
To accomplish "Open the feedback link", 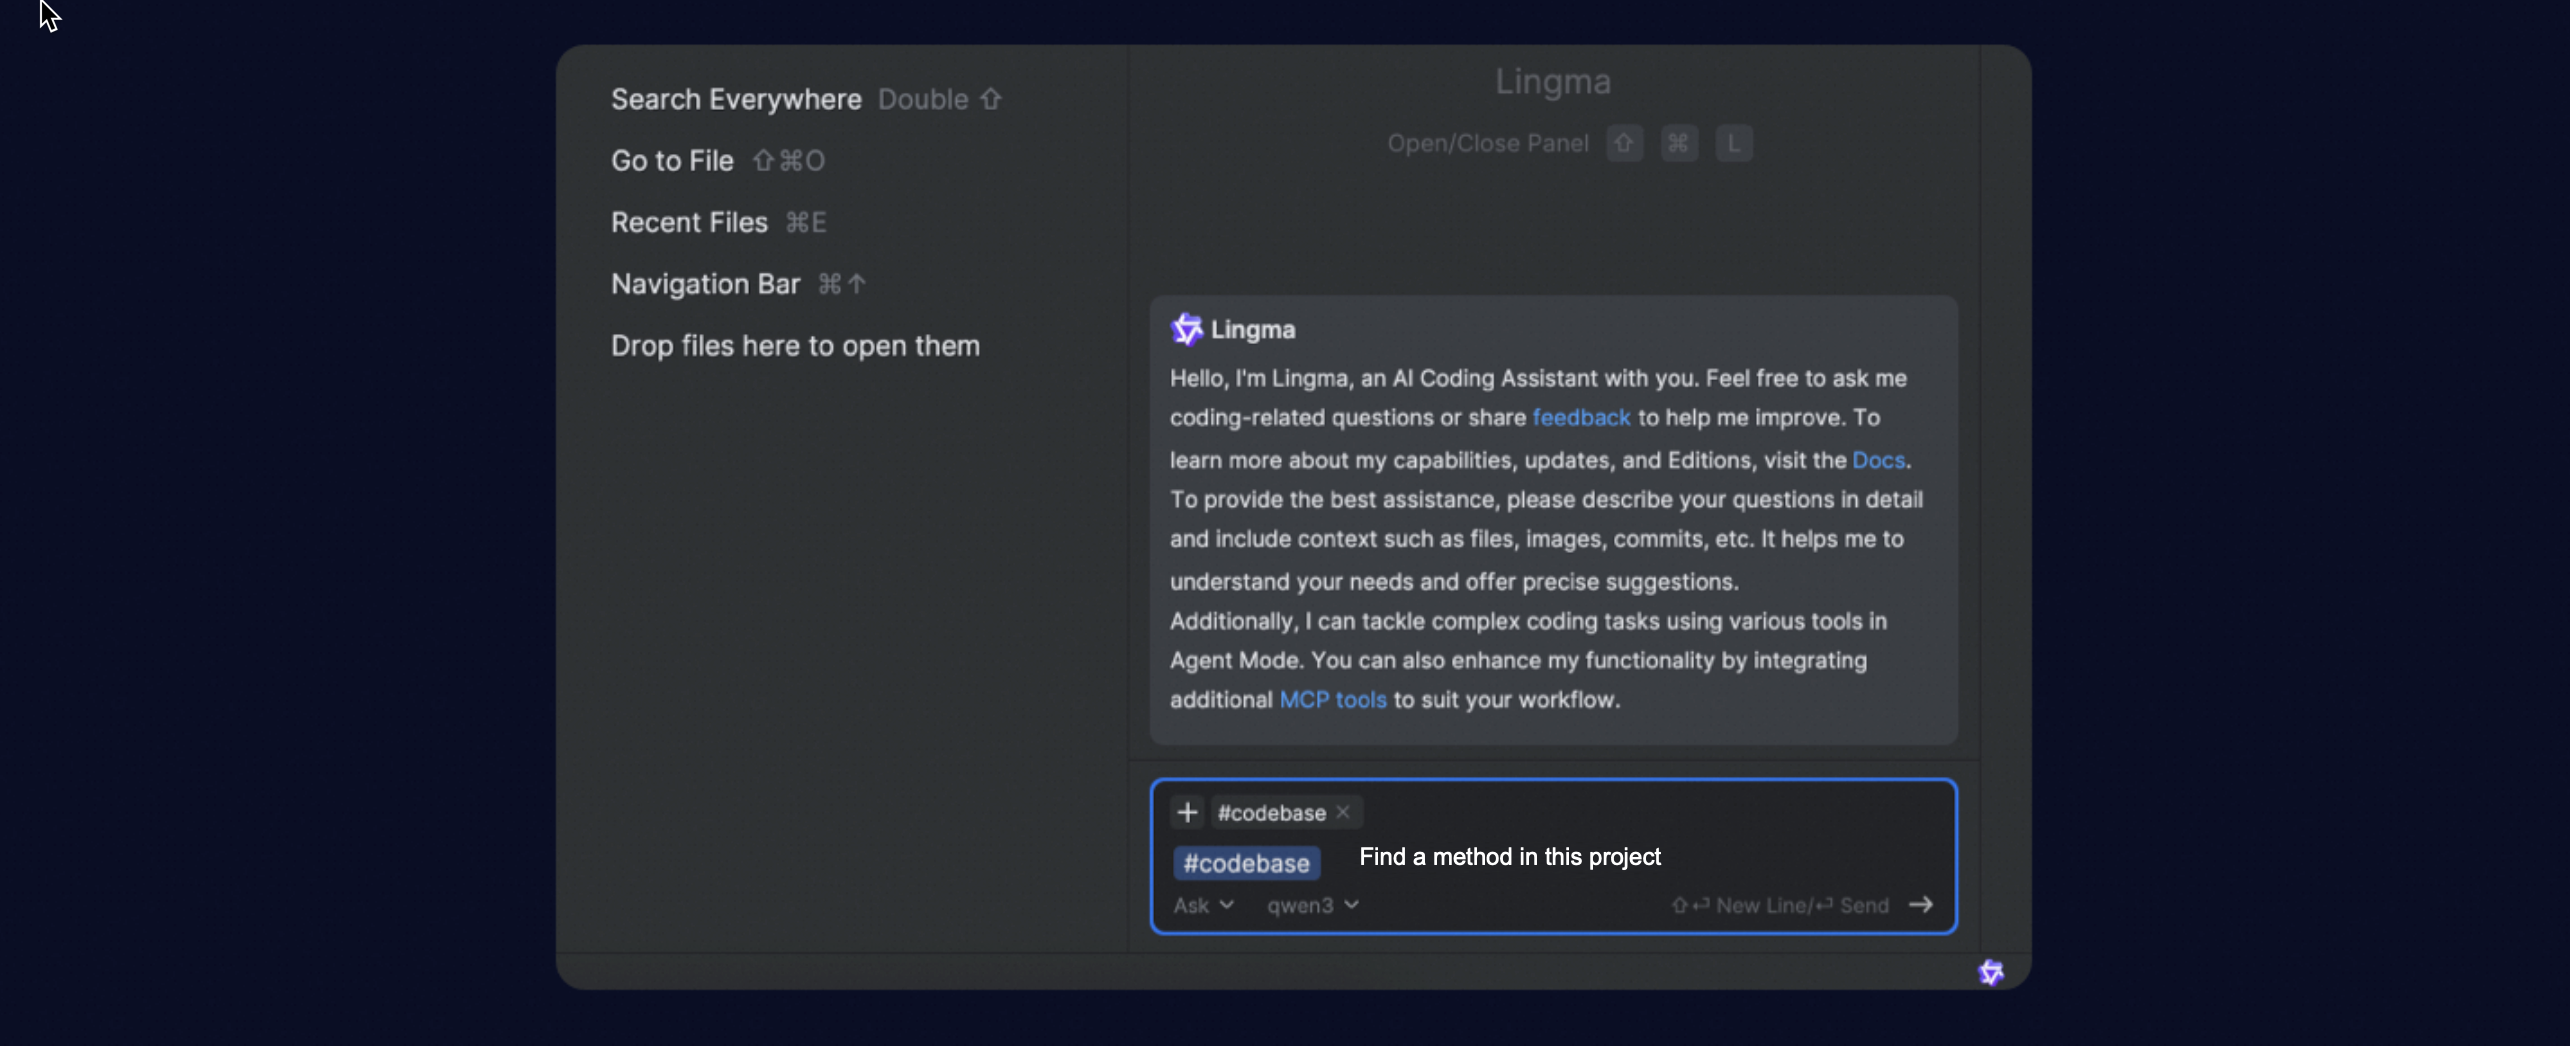I will click(1581, 418).
